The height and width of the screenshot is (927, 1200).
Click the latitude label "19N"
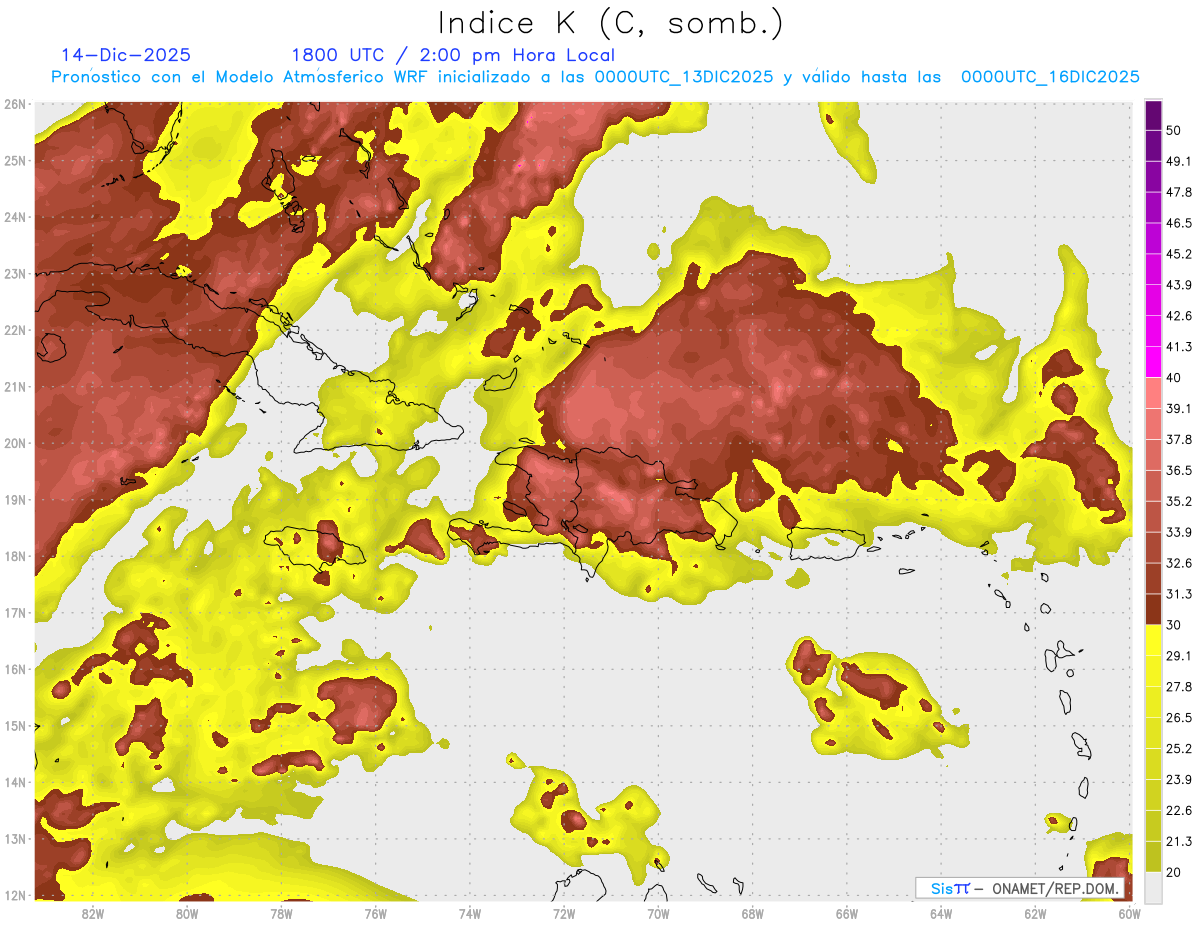pyautogui.click(x=15, y=500)
